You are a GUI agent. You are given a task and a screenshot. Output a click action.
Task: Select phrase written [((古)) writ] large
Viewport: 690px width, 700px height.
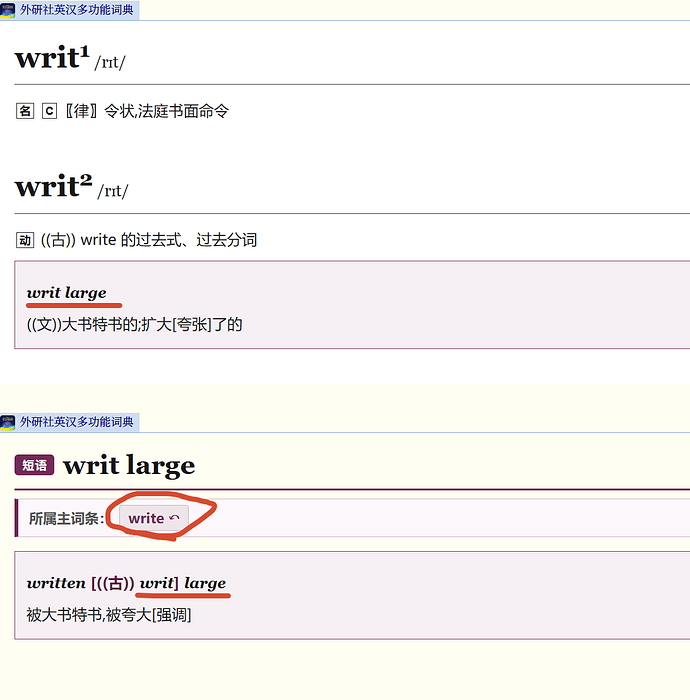click(x=126, y=583)
